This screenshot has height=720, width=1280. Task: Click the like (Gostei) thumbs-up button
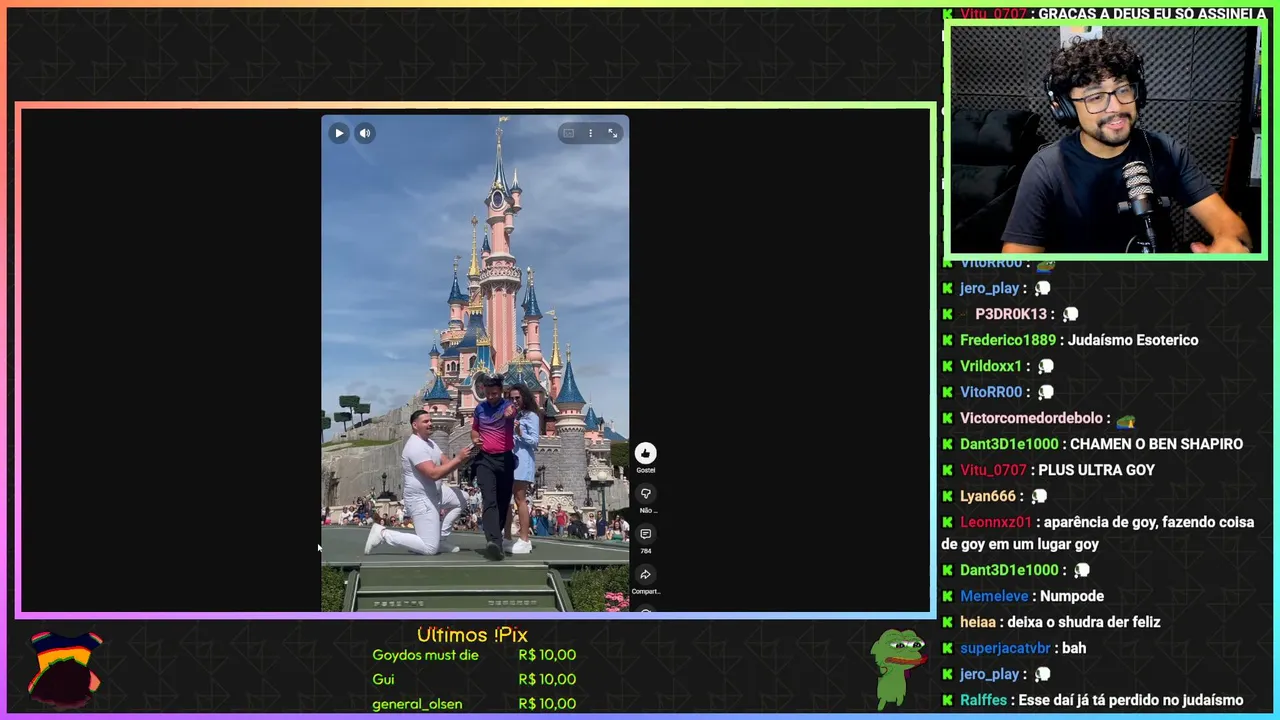[x=646, y=454]
